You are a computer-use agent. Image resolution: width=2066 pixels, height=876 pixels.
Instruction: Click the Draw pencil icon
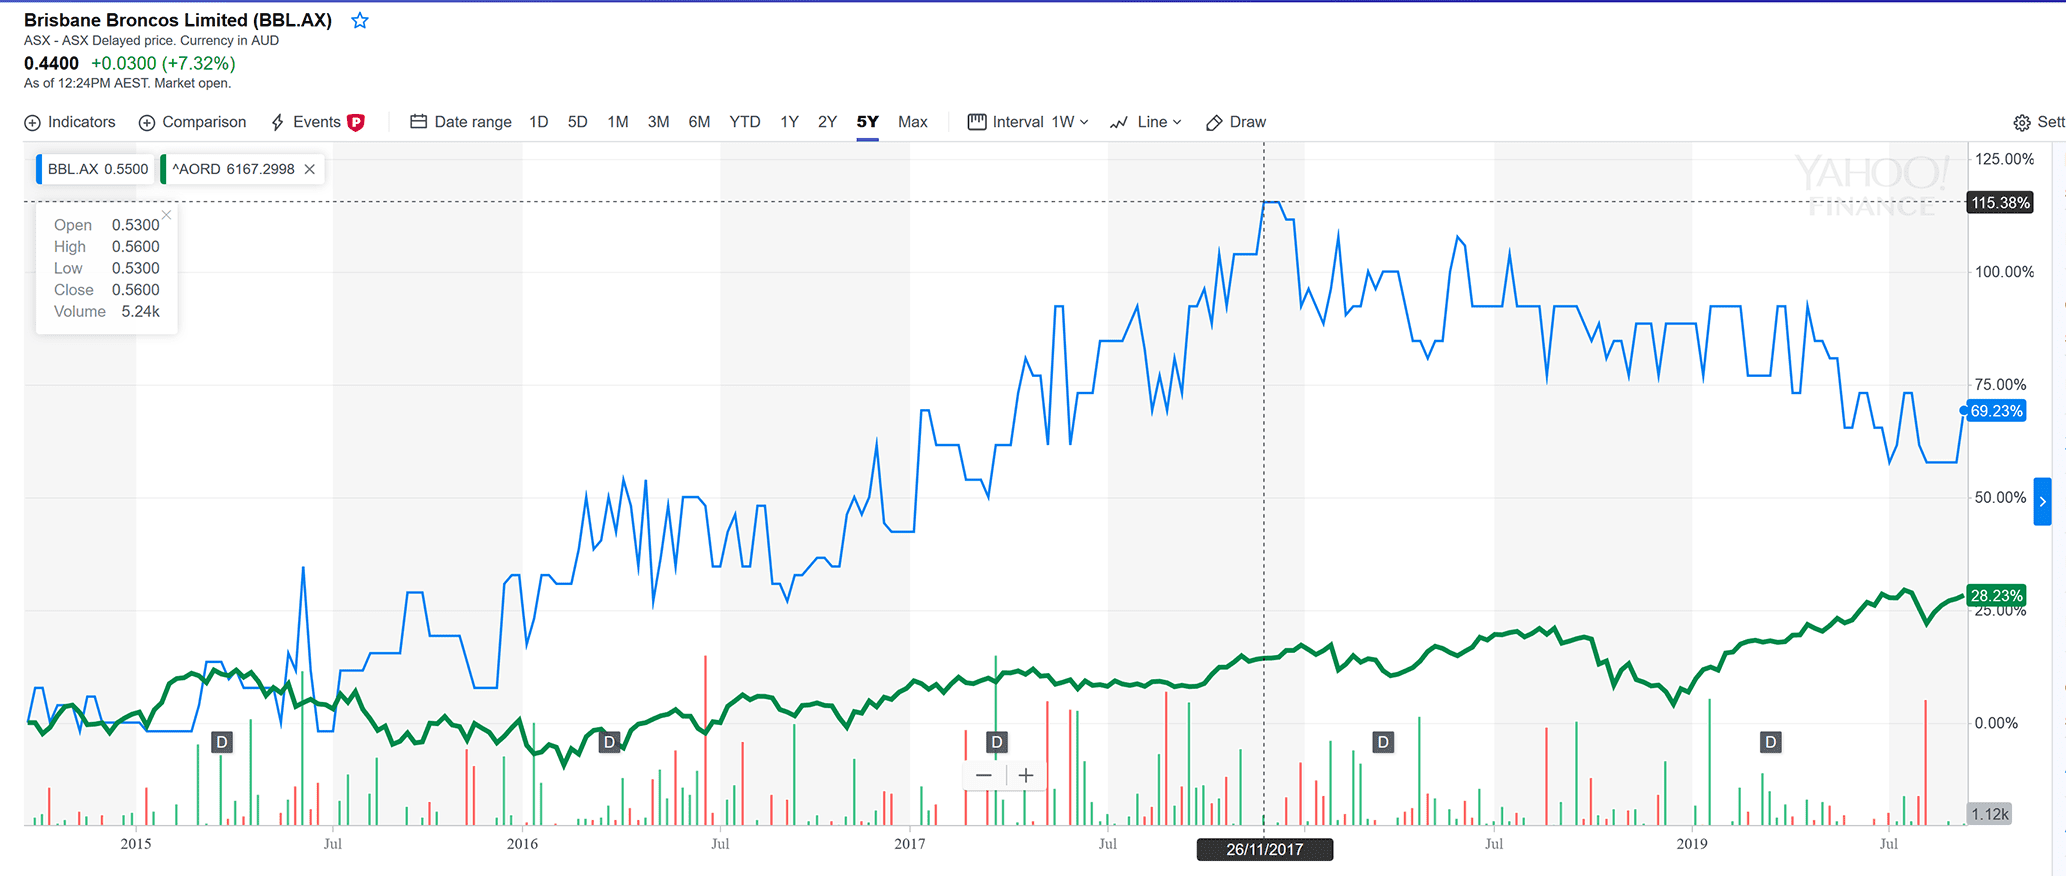tap(1214, 122)
